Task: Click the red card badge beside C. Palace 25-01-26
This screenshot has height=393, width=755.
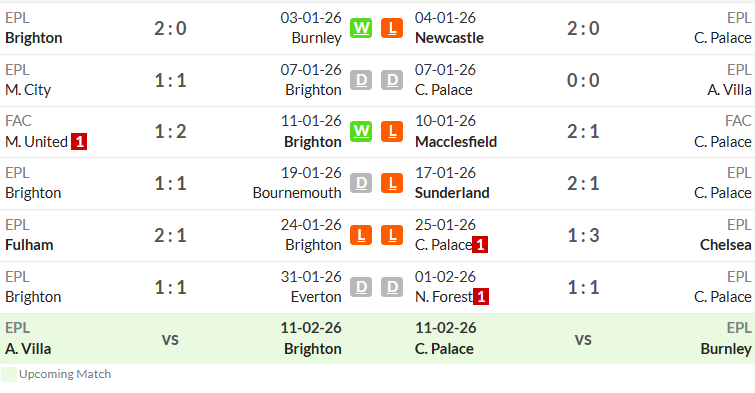Action: point(480,245)
